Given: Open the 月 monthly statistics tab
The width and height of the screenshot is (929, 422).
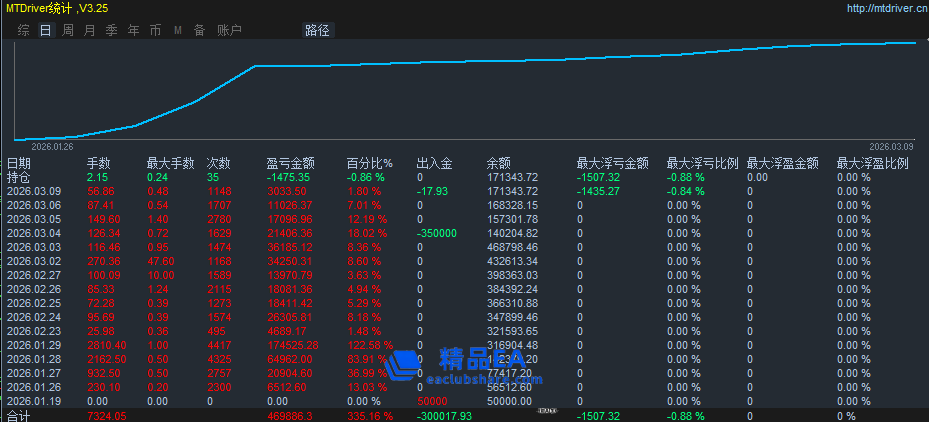Looking at the screenshot, I should coord(89,31).
